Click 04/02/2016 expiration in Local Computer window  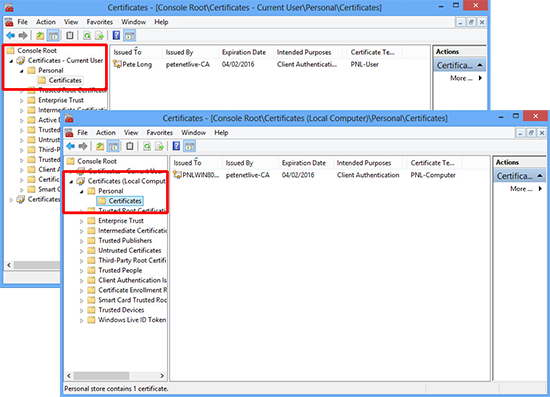pyautogui.click(x=298, y=175)
